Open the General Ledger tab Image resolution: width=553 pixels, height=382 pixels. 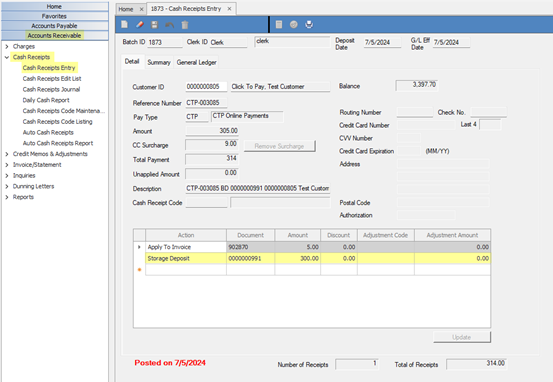pos(196,62)
